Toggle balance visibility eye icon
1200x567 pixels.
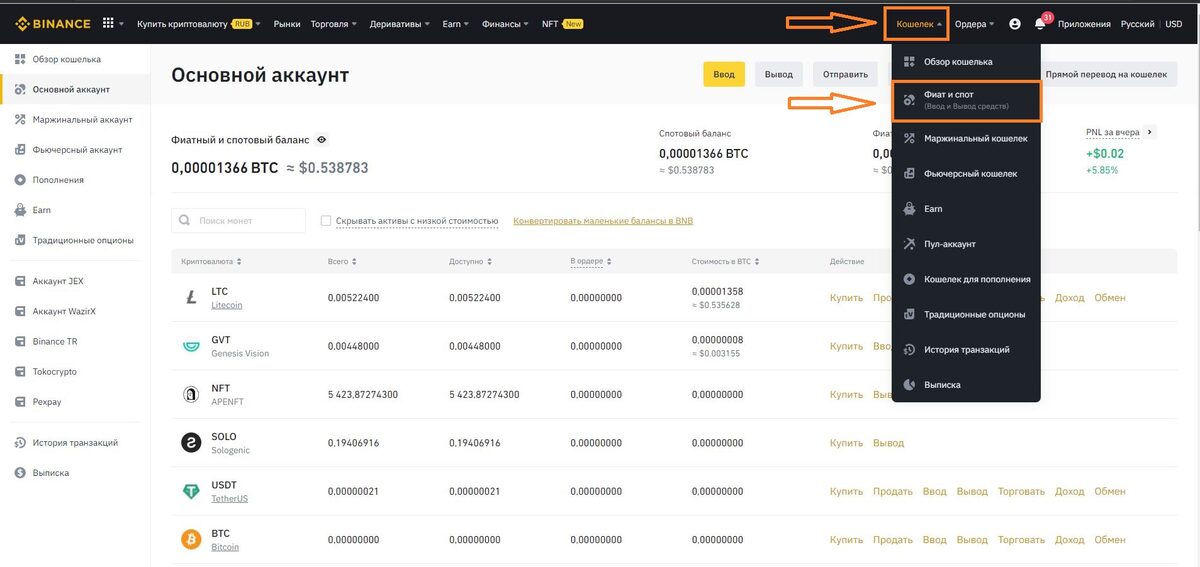pyautogui.click(x=321, y=140)
